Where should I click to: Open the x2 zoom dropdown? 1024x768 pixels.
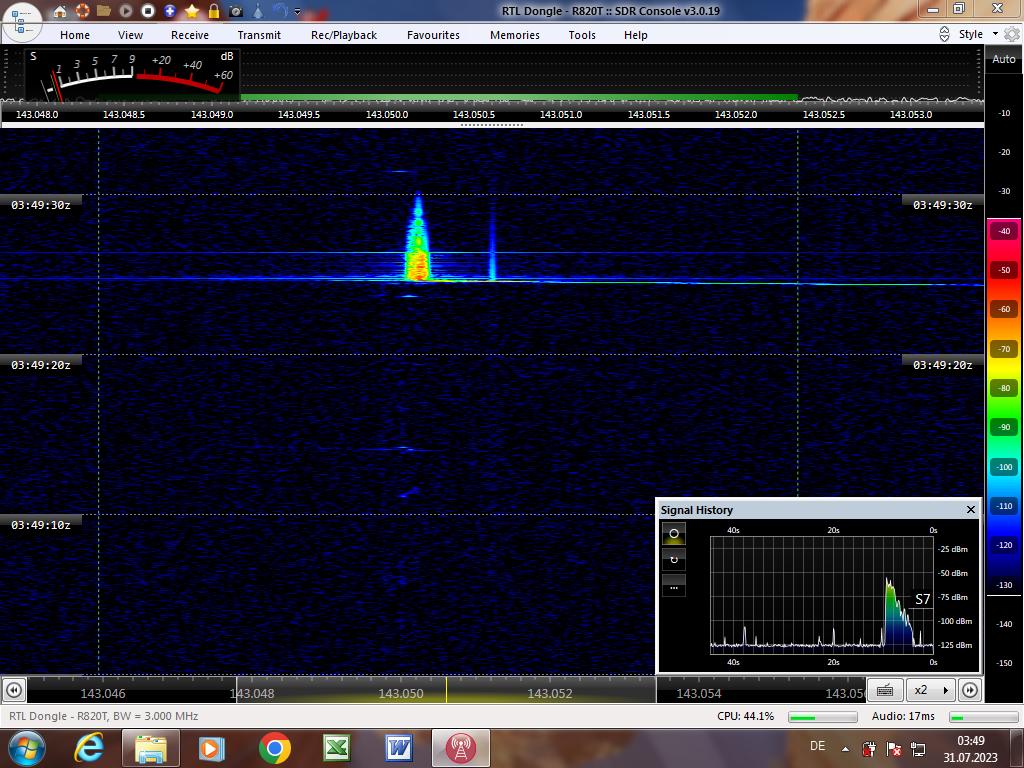coord(931,690)
